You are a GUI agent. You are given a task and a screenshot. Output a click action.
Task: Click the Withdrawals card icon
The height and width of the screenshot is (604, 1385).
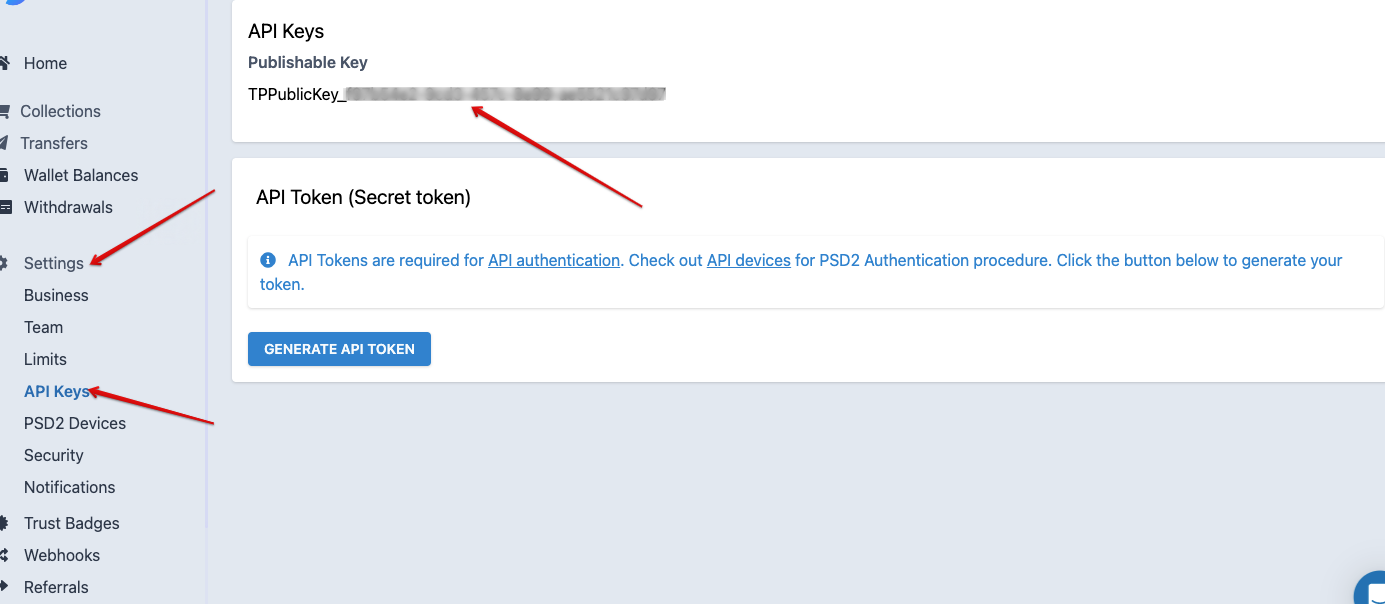point(5,207)
